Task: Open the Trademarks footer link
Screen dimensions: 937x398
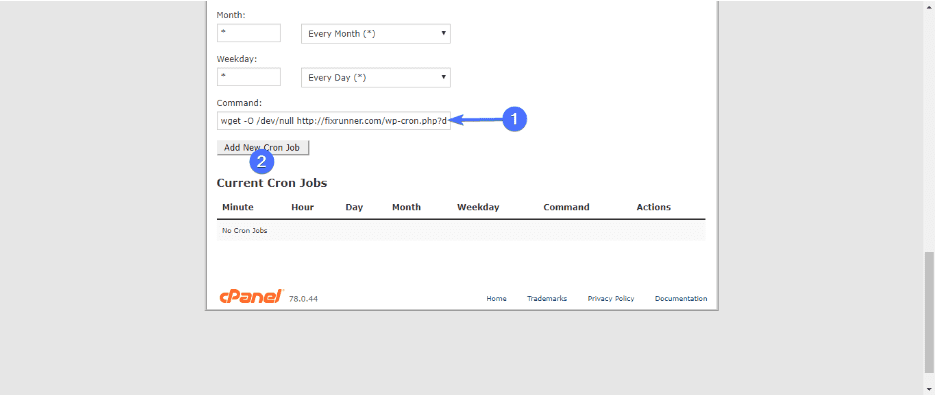Action: pyautogui.click(x=547, y=299)
